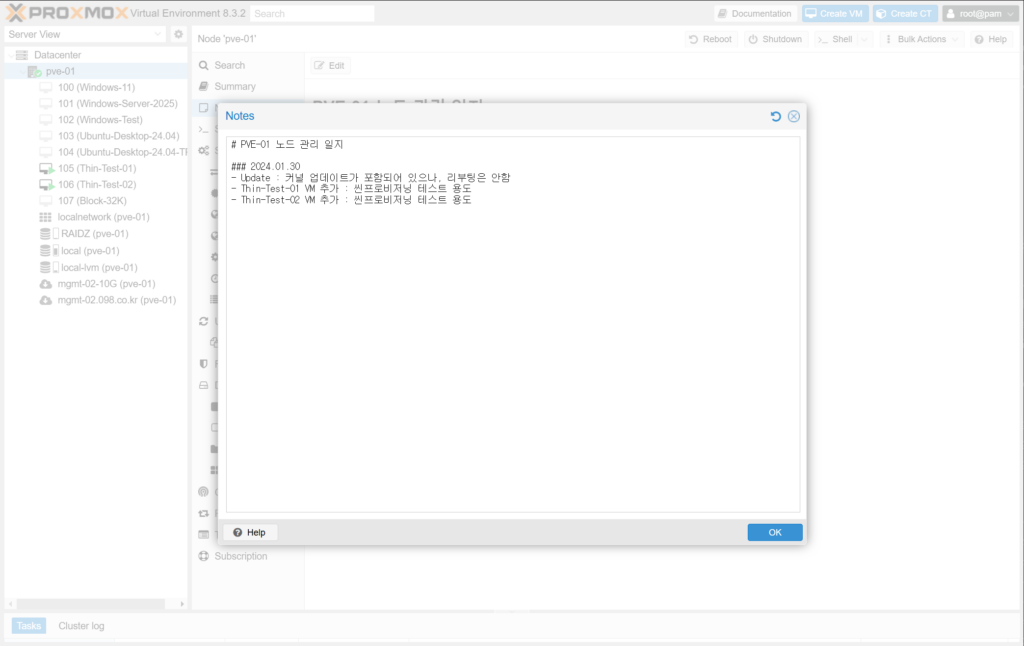The height and width of the screenshot is (646, 1024).
Task: Open the root@pam user menu
Action: 979,14
